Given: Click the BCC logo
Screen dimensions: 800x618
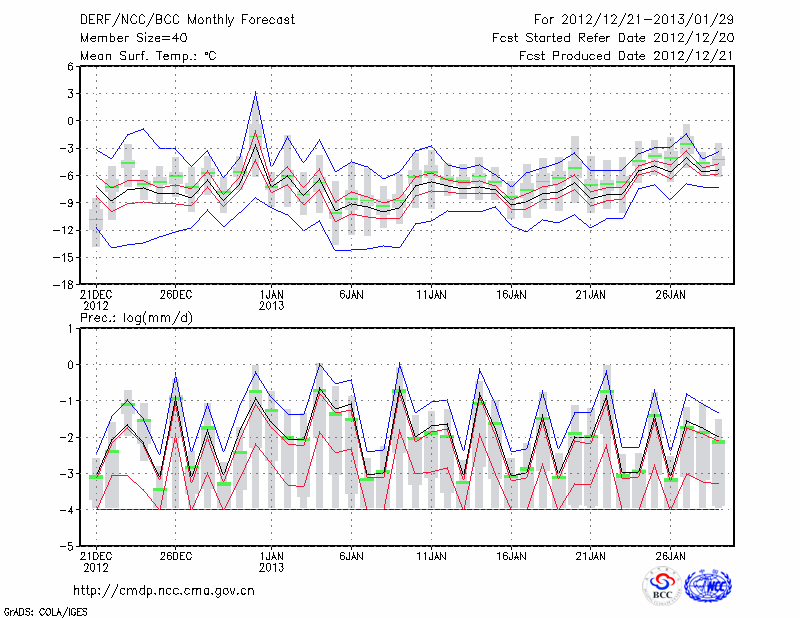Looking at the screenshot, I should point(662,586).
